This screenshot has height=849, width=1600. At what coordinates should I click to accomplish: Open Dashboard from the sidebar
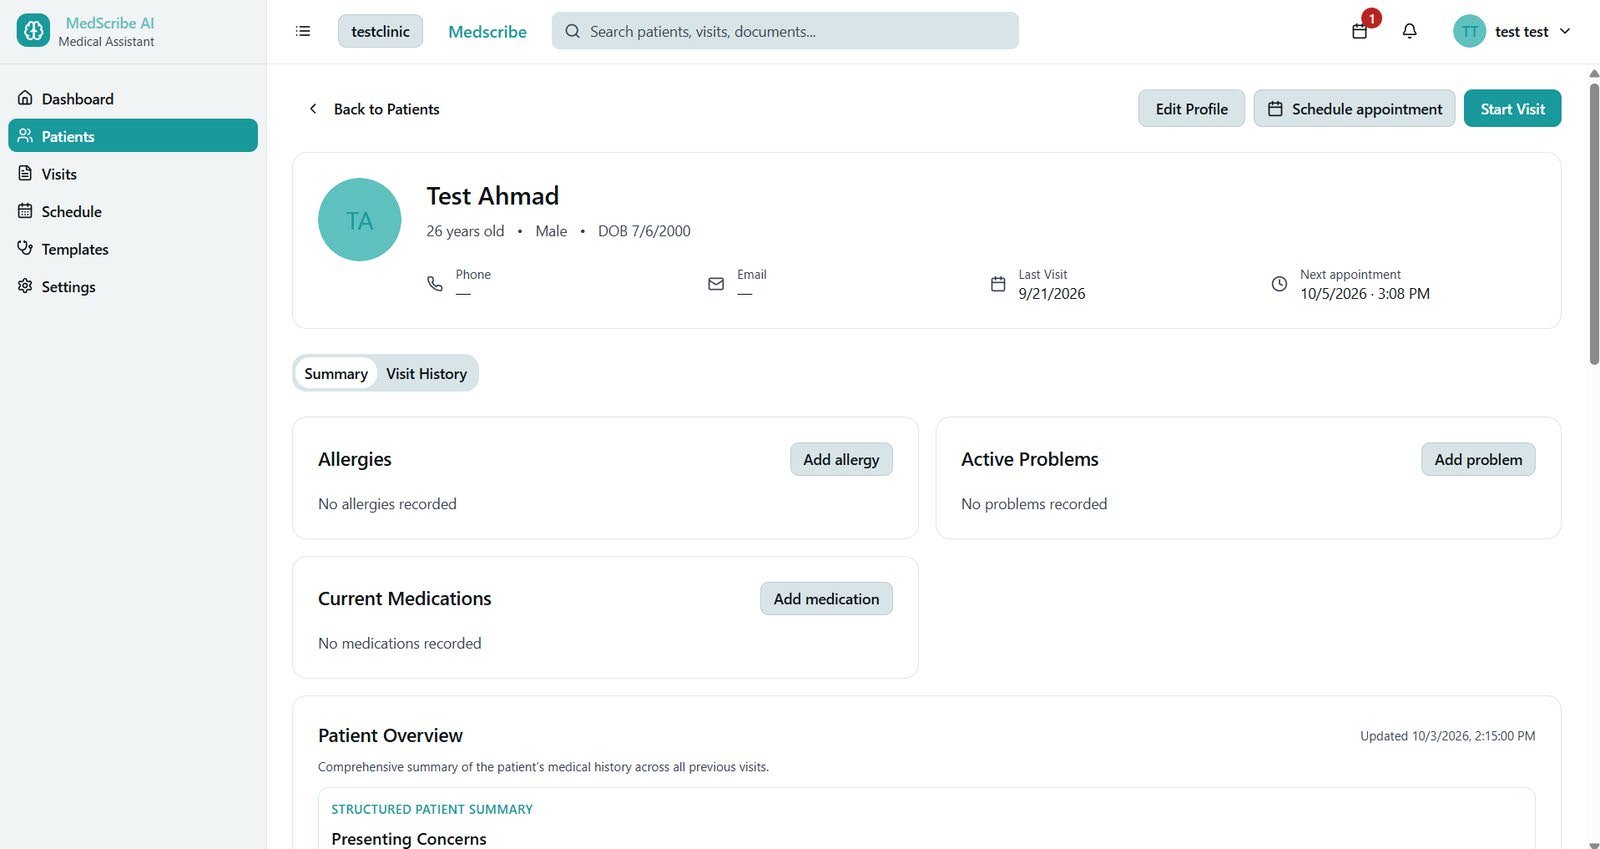point(133,99)
